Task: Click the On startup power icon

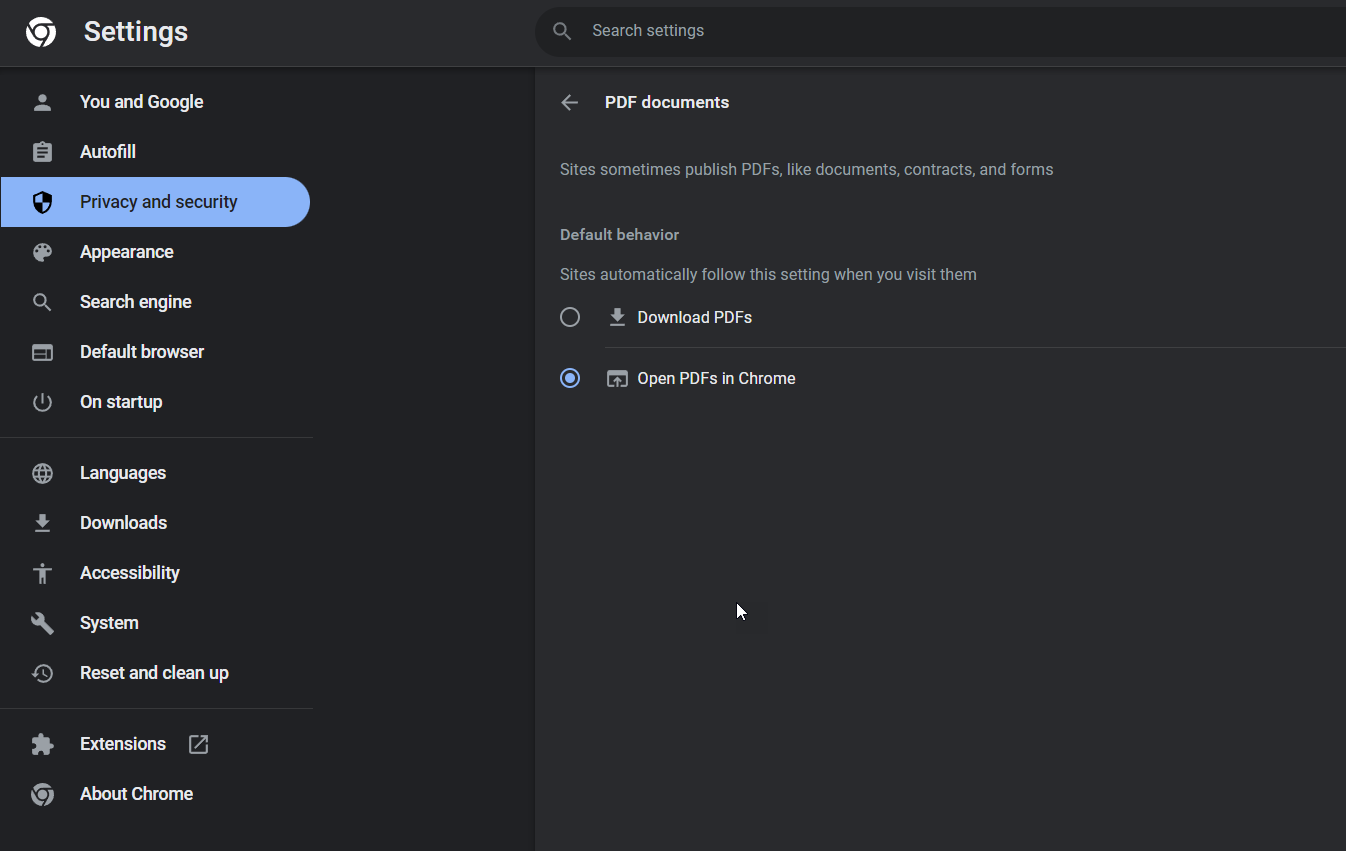Action: point(42,402)
